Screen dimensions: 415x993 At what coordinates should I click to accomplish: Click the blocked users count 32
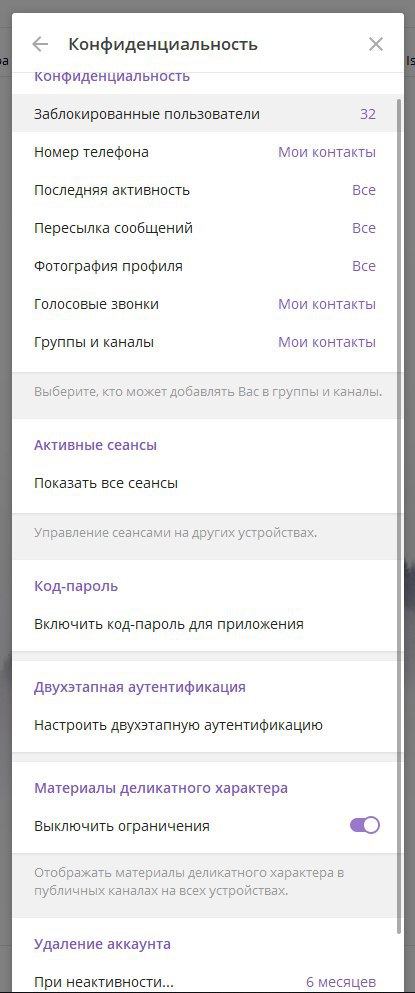(368, 114)
